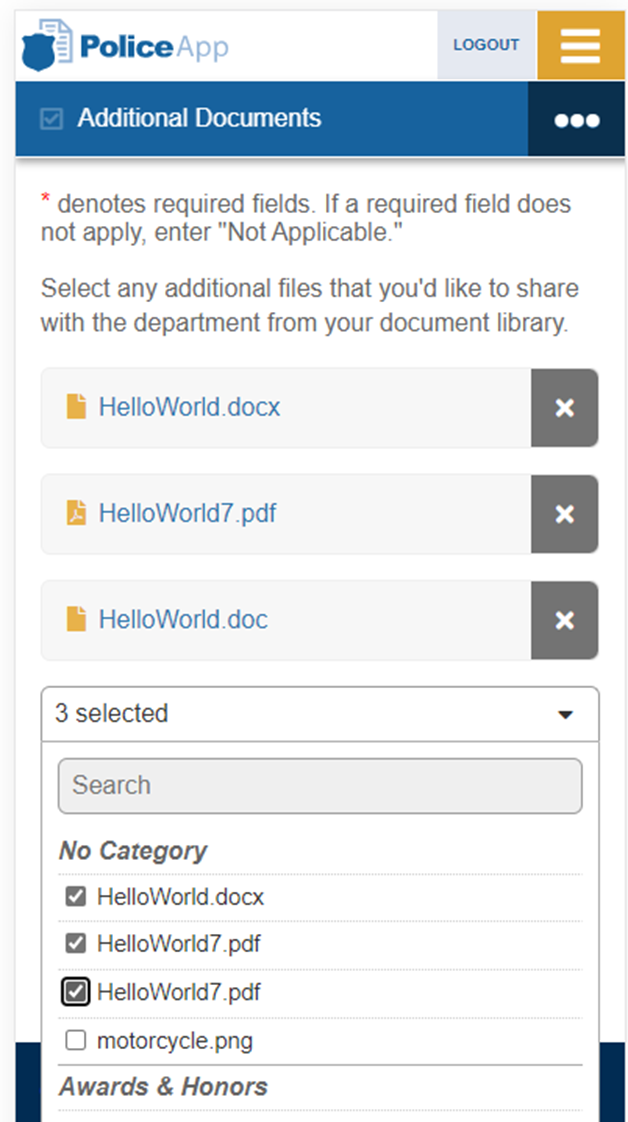Click into the Search field
Viewport: 628px width, 1122px height.
click(320, 786)
